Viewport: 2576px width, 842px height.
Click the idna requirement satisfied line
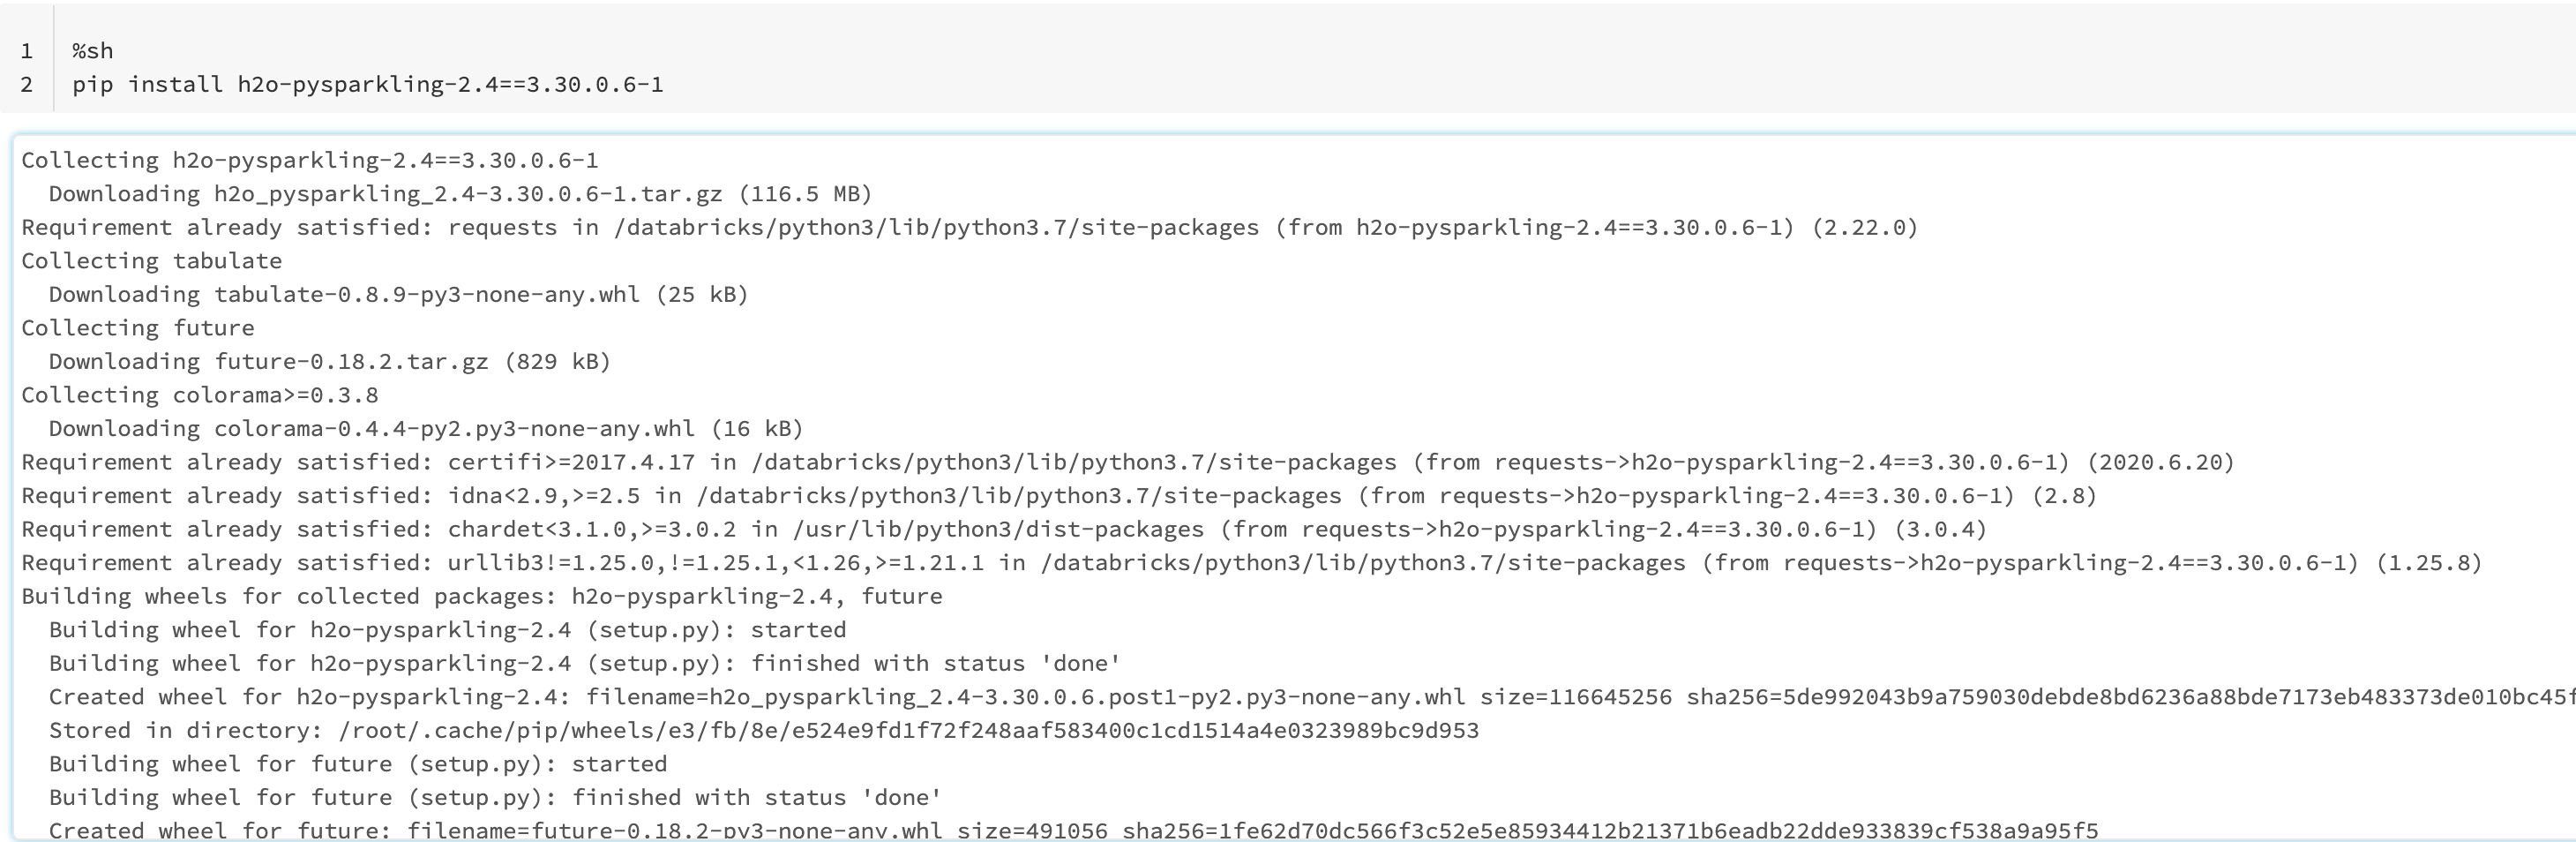(1059, 496)
